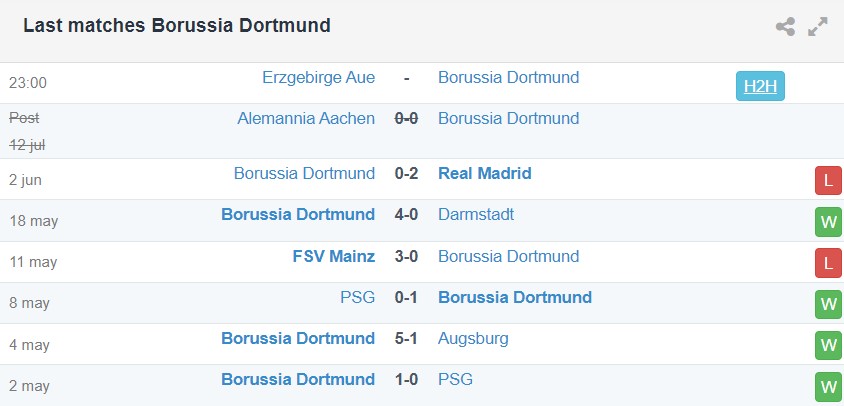Click the postponed 0-0 Alemannia Aachen score
844x406 pixels.
pyautogui.click(x=406, y=118)
